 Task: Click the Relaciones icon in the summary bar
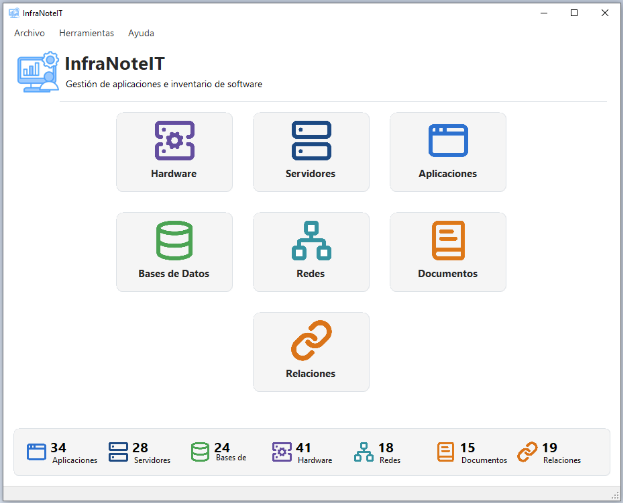tap(527, 452)
